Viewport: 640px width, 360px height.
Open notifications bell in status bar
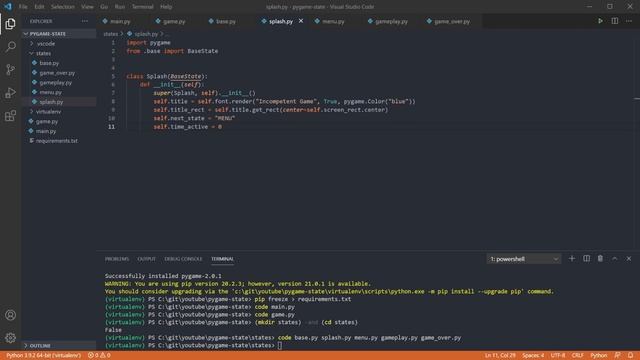tap(630, 356)
